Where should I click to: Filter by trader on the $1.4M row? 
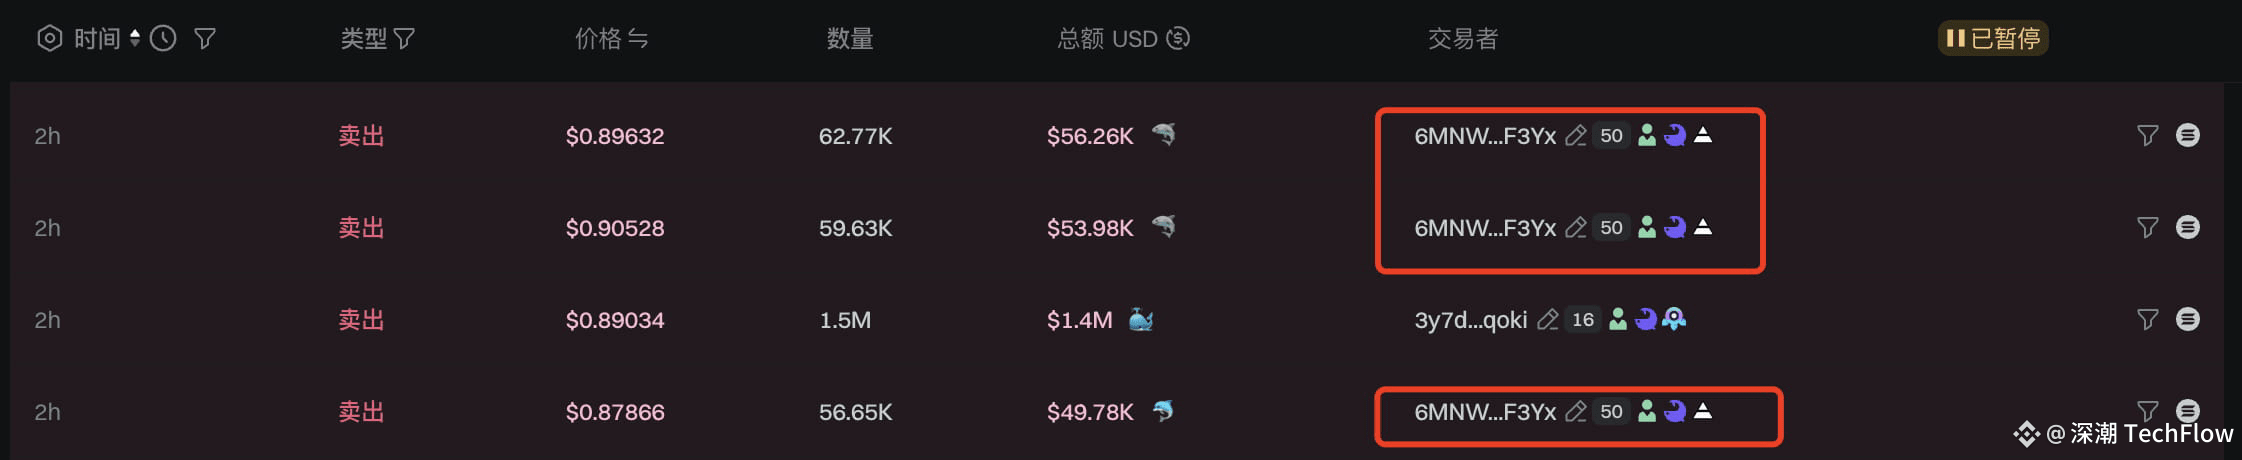tap(2147, 319)
